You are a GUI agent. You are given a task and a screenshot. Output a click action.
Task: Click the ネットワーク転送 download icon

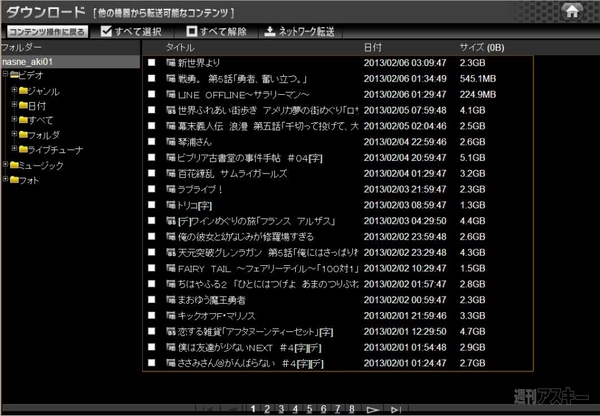tap(270, 31)
